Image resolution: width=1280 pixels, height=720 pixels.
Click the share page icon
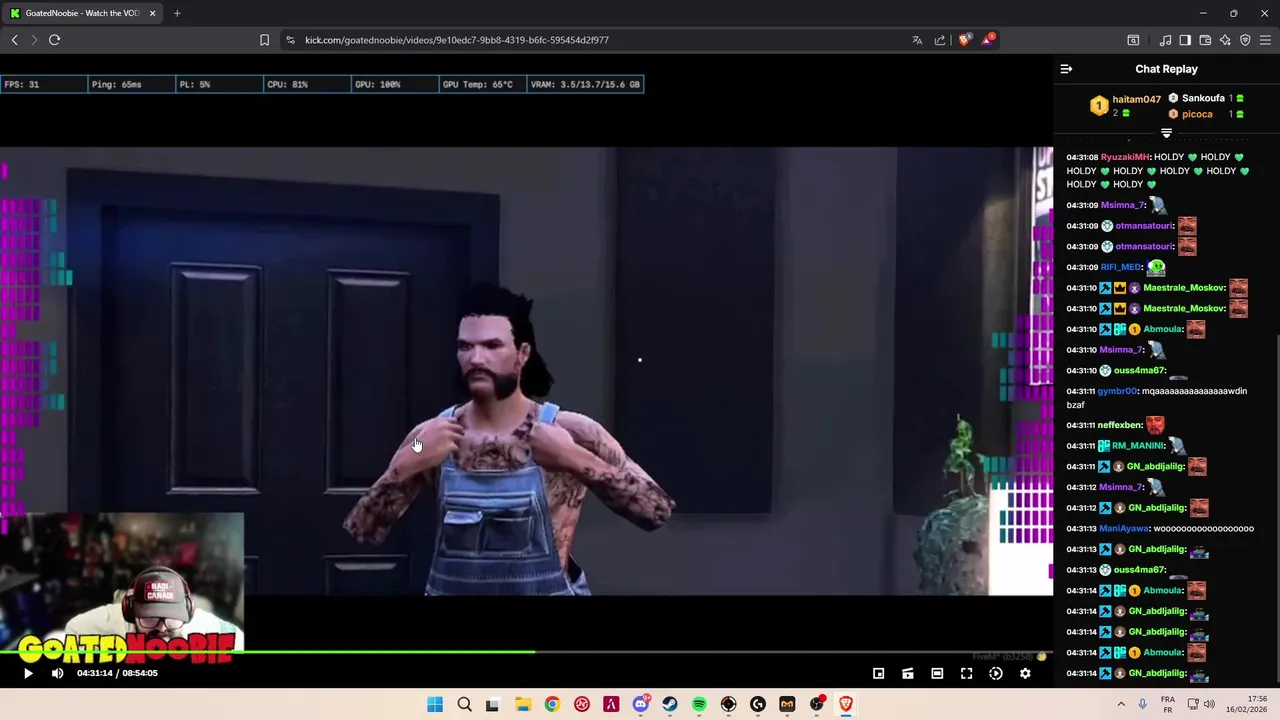pyautogui.click(x=940, y=40)
